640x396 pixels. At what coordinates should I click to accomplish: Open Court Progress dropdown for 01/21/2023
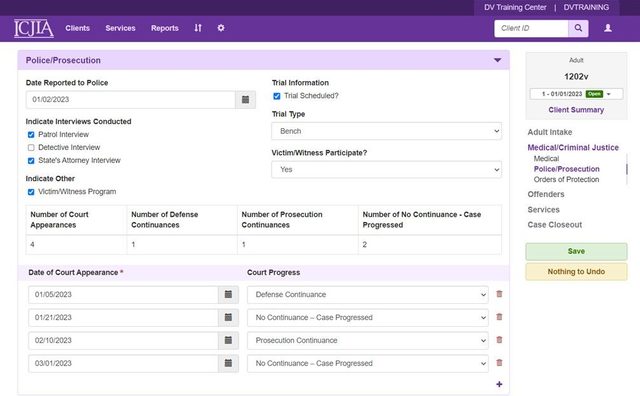coord(367,317)
